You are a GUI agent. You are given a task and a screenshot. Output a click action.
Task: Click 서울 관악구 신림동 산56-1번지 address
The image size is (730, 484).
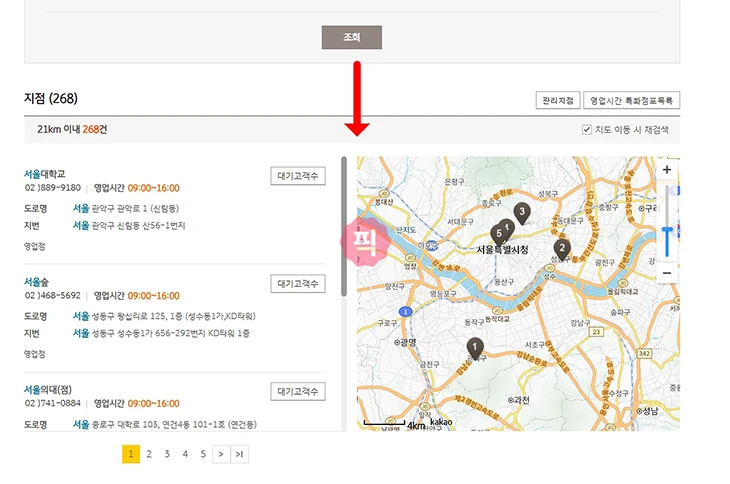tap(129, 226)
